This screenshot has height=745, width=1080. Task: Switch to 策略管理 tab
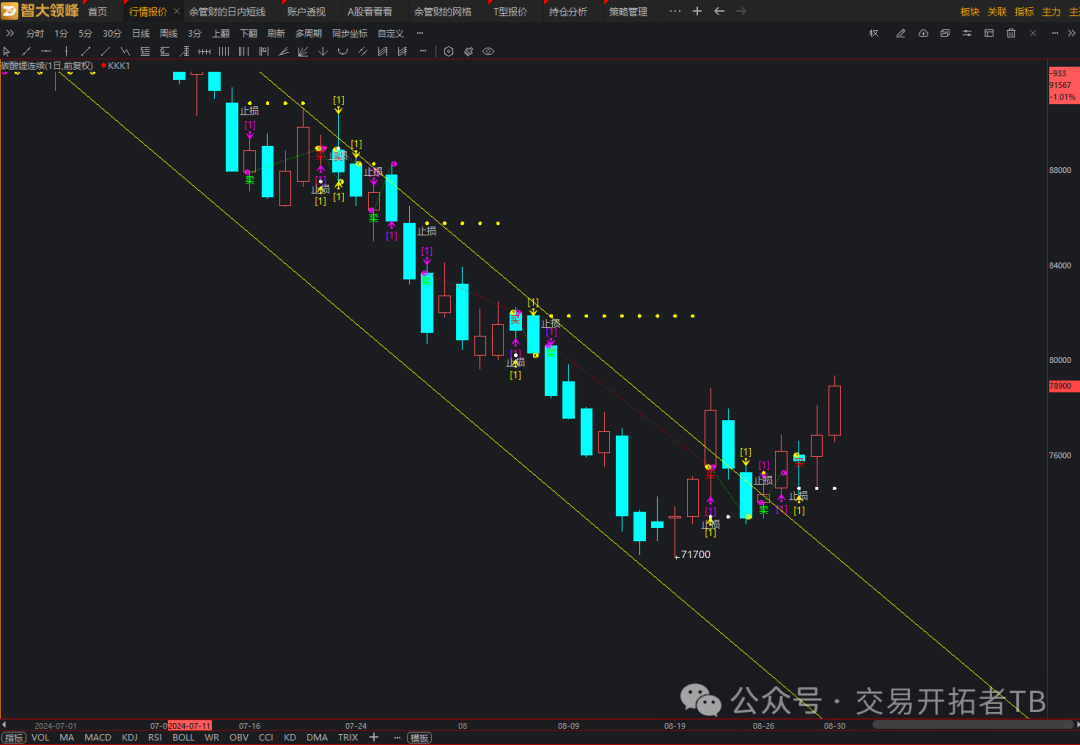point(628,12)
